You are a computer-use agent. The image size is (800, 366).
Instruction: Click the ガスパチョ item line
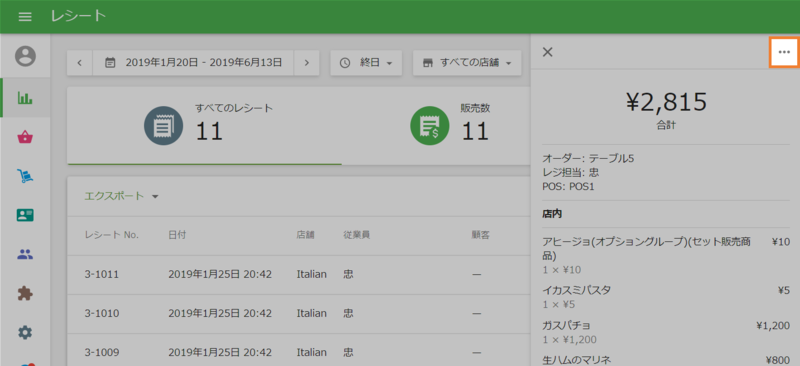coord(666,332)
